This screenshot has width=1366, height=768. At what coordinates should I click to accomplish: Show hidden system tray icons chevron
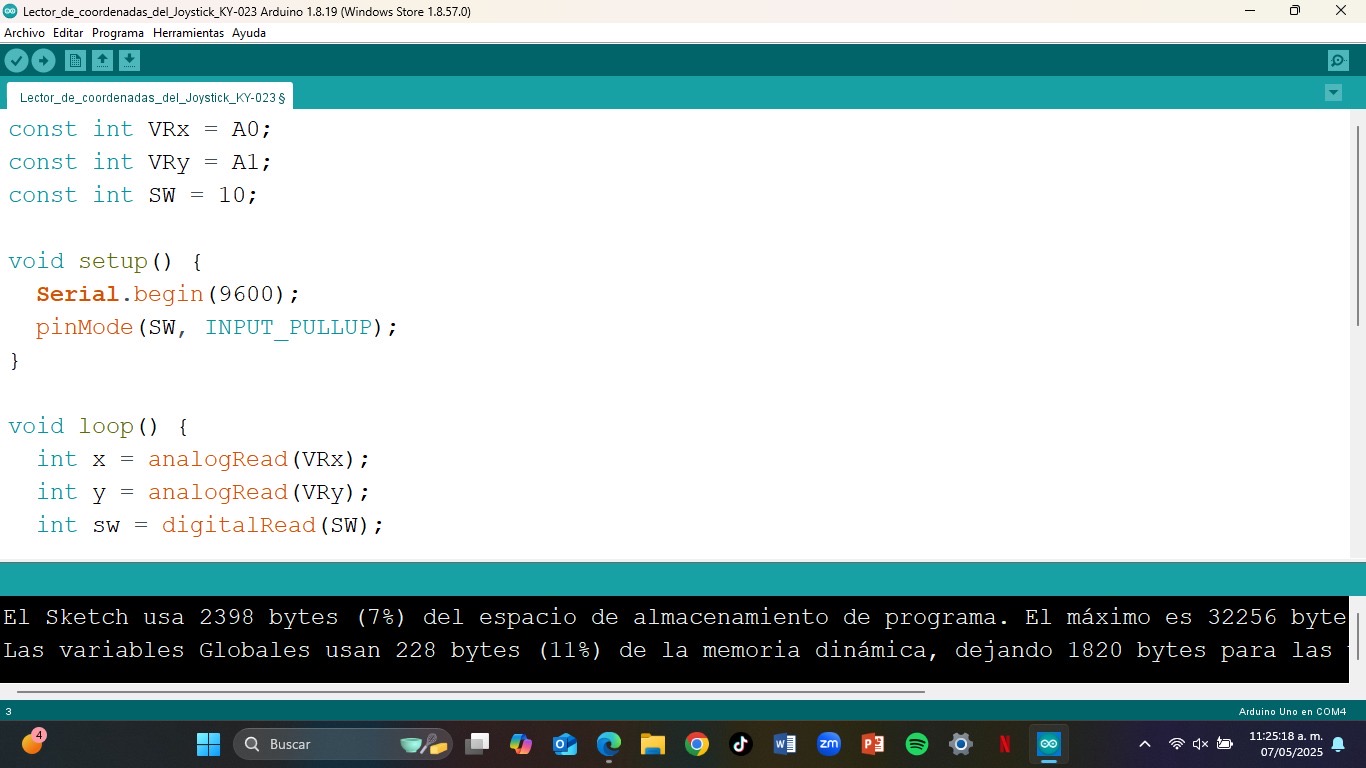[x=1145, y=744]
